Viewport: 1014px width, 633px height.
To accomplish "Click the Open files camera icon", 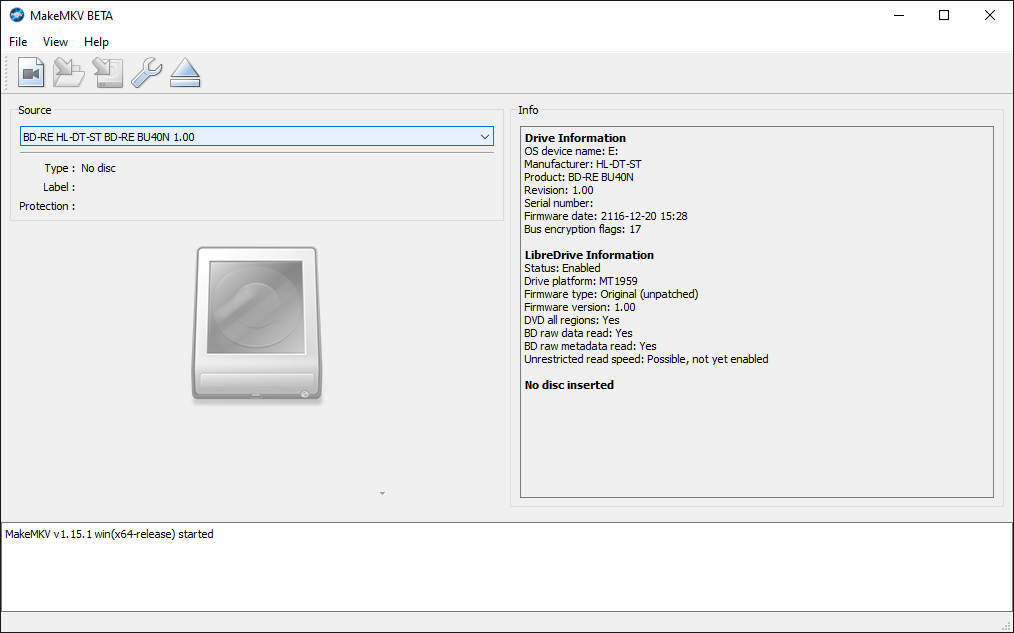I will (31, 72).
